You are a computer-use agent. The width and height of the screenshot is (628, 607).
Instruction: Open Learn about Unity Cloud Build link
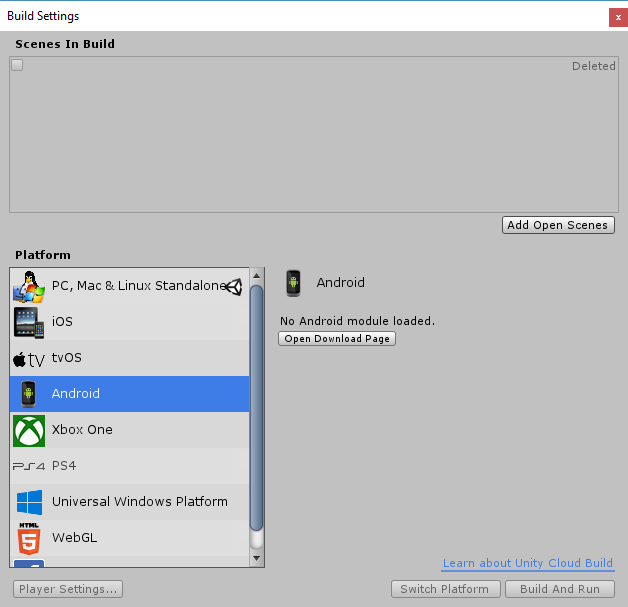point(527,563)
